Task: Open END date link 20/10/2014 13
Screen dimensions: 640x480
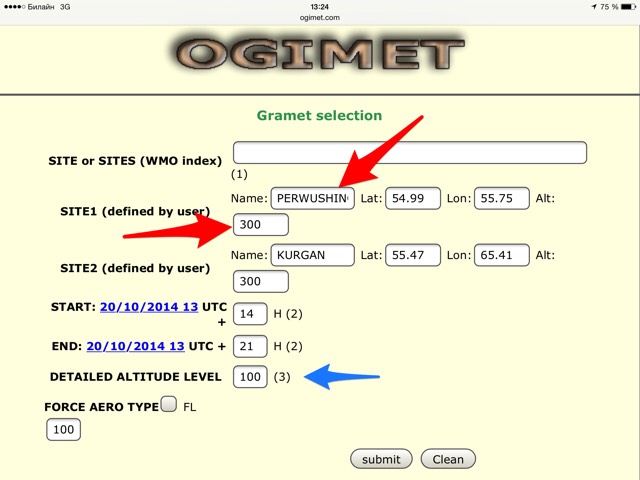Action: point(136,346)
